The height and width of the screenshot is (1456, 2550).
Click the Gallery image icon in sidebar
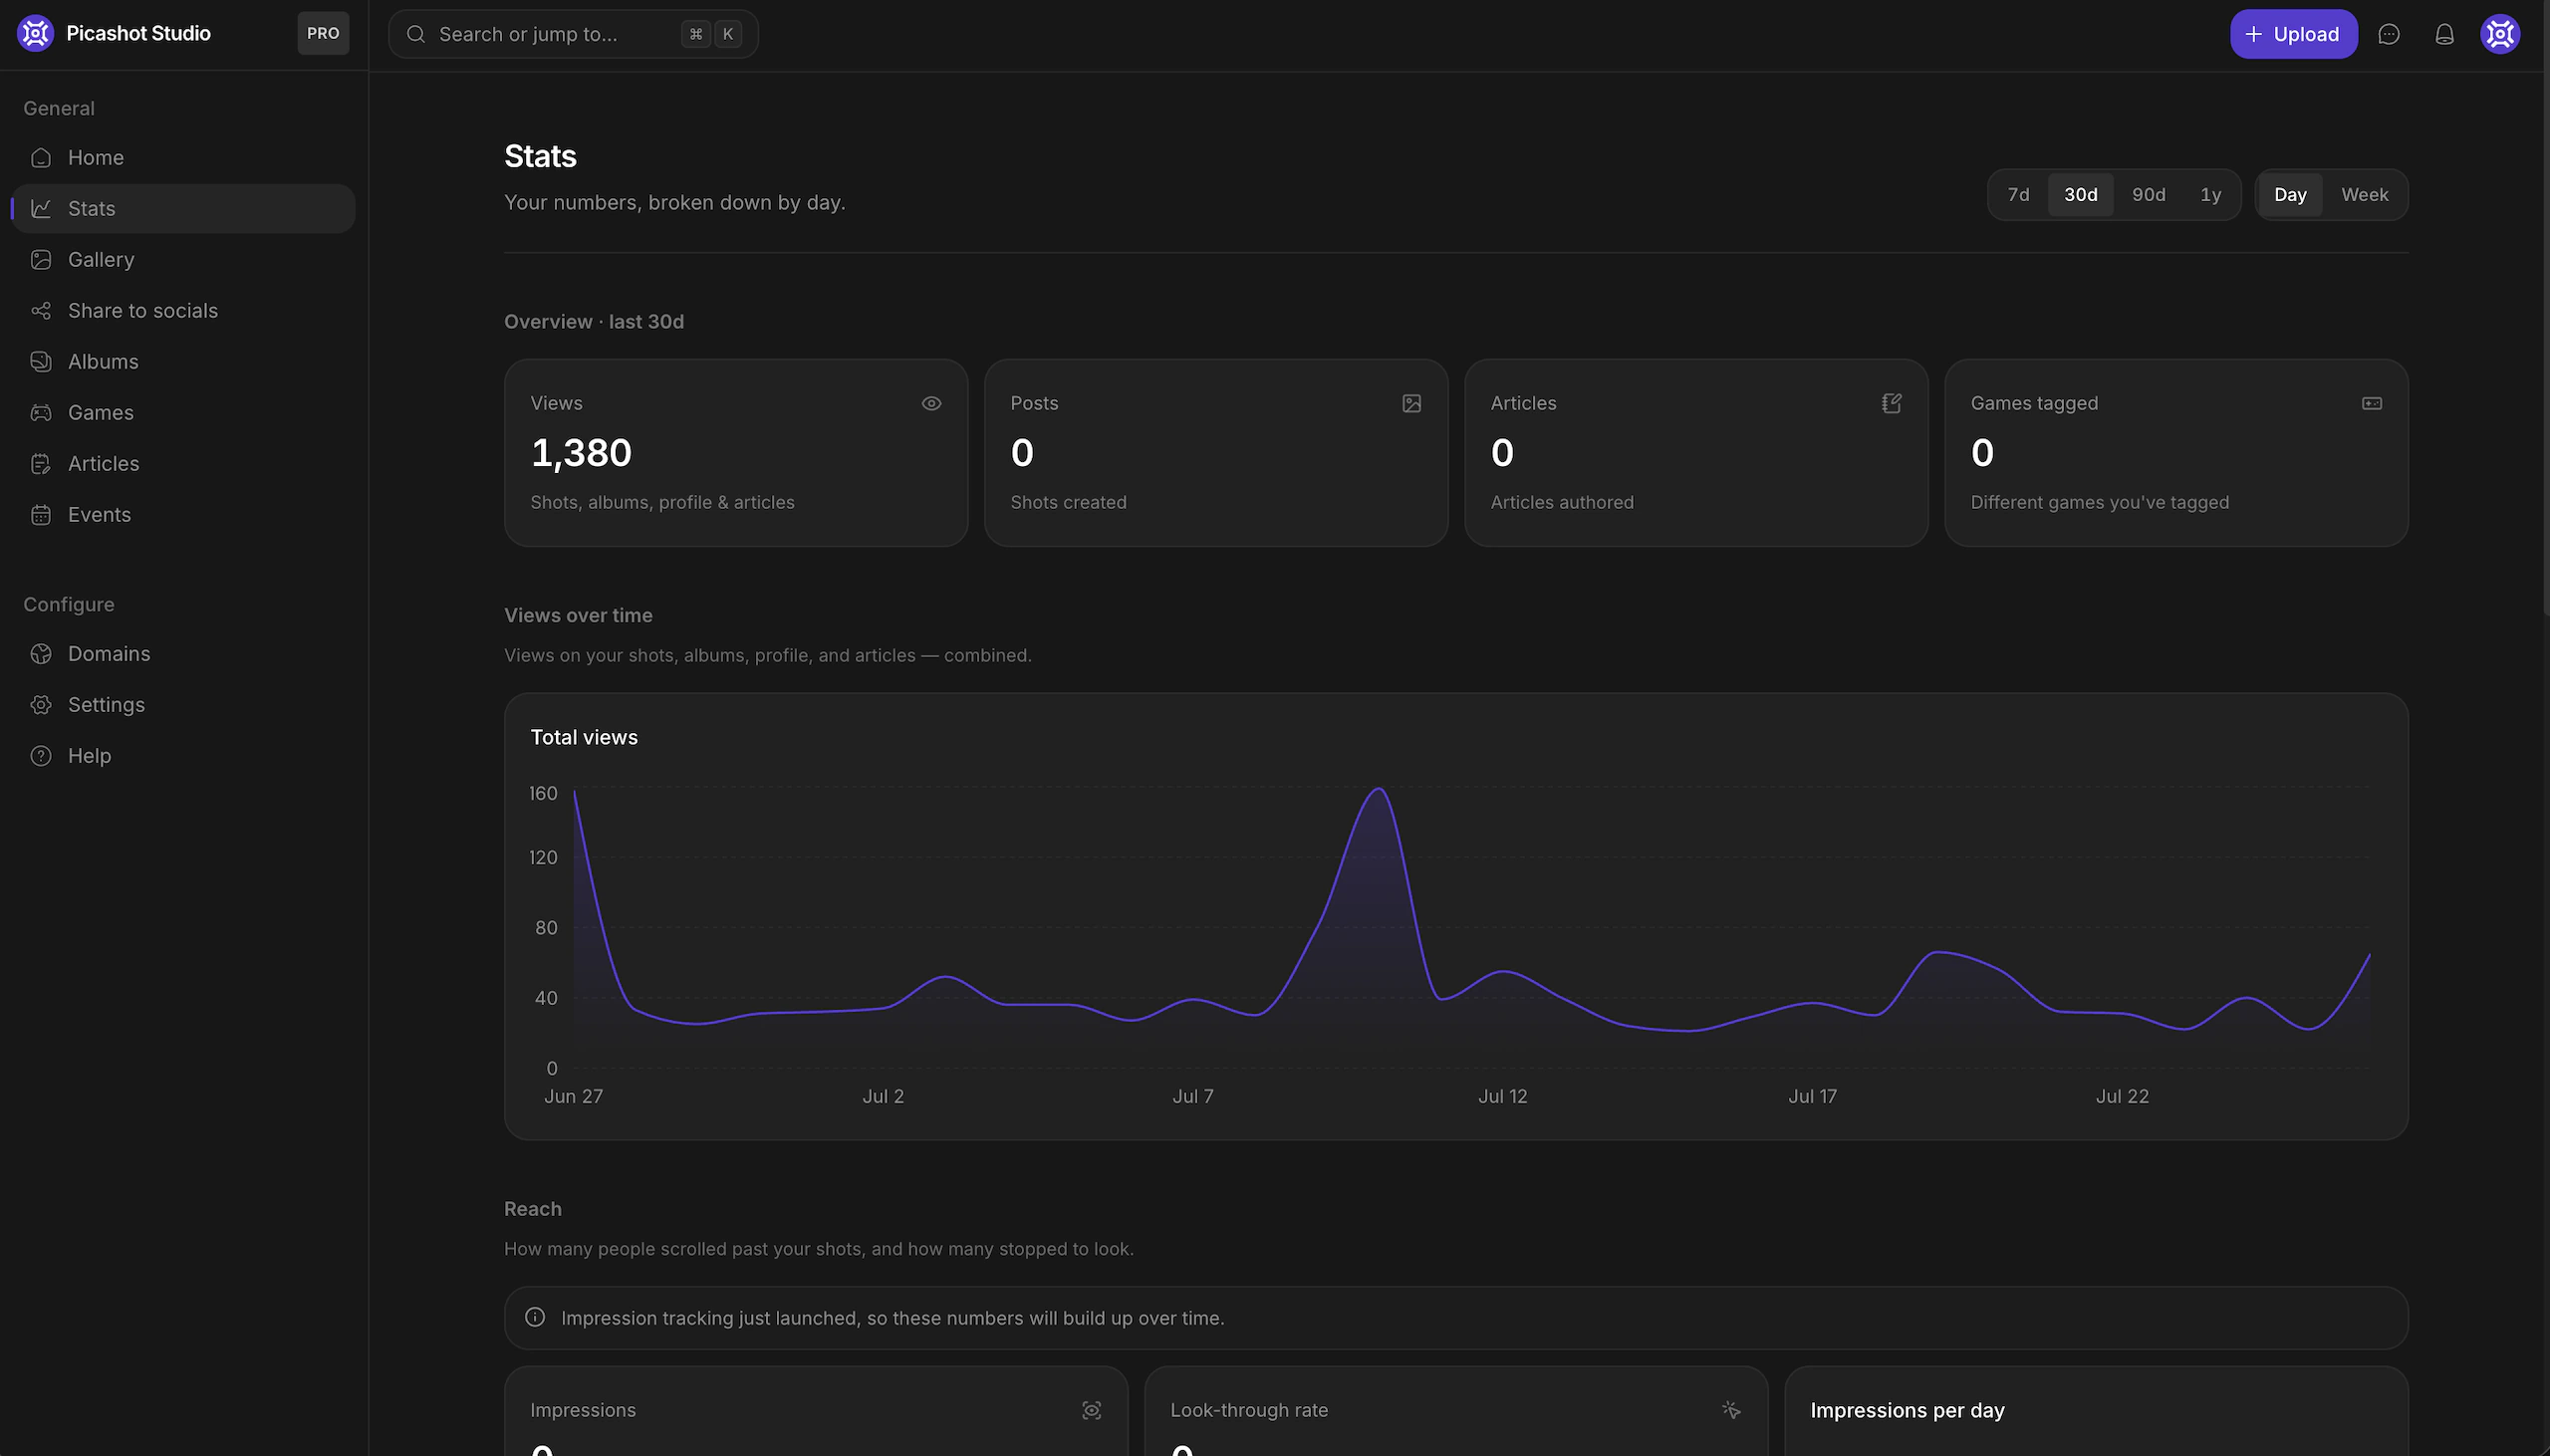tap(41, 260)
